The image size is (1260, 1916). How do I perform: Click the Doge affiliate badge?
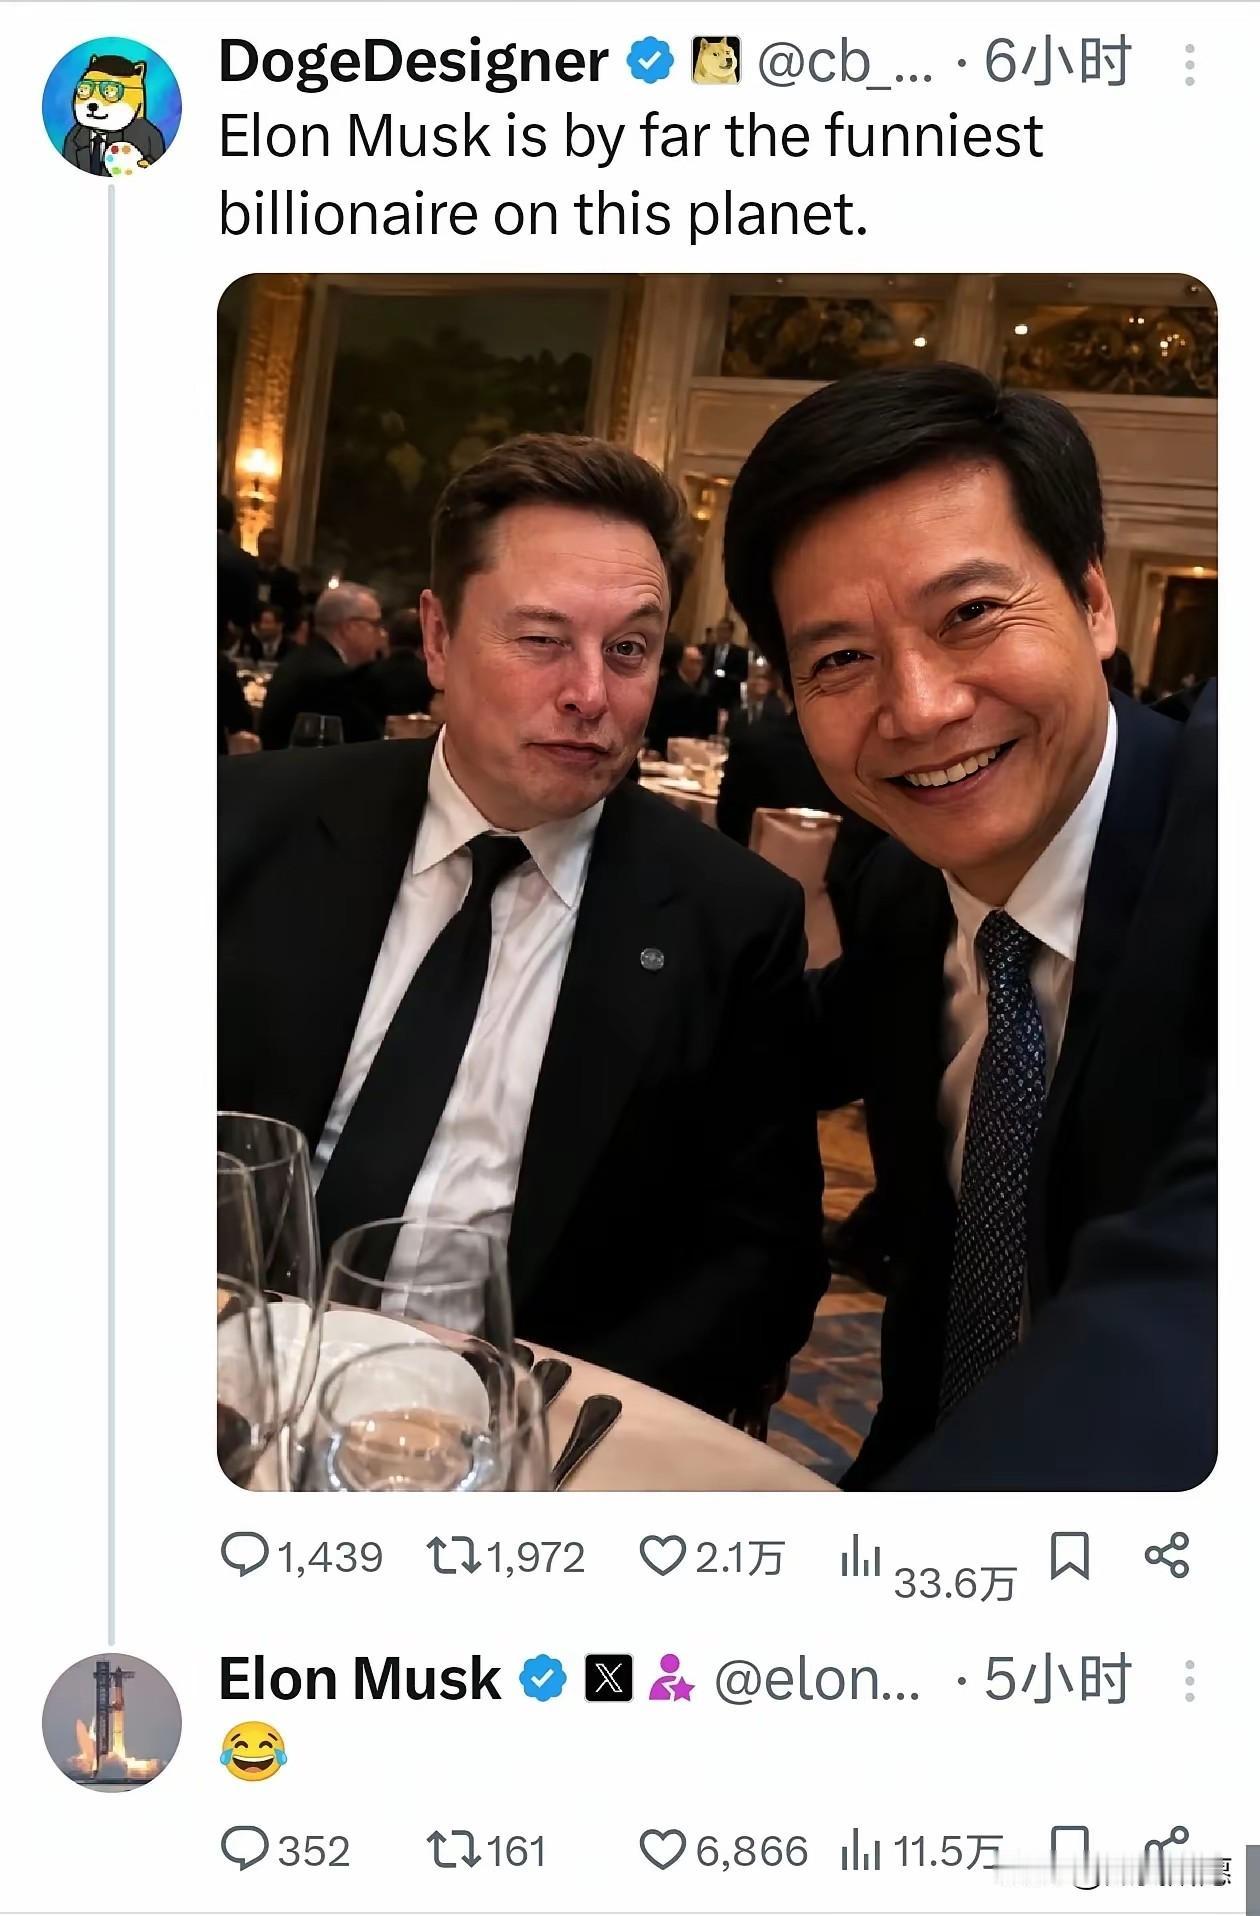pos(716,62)
